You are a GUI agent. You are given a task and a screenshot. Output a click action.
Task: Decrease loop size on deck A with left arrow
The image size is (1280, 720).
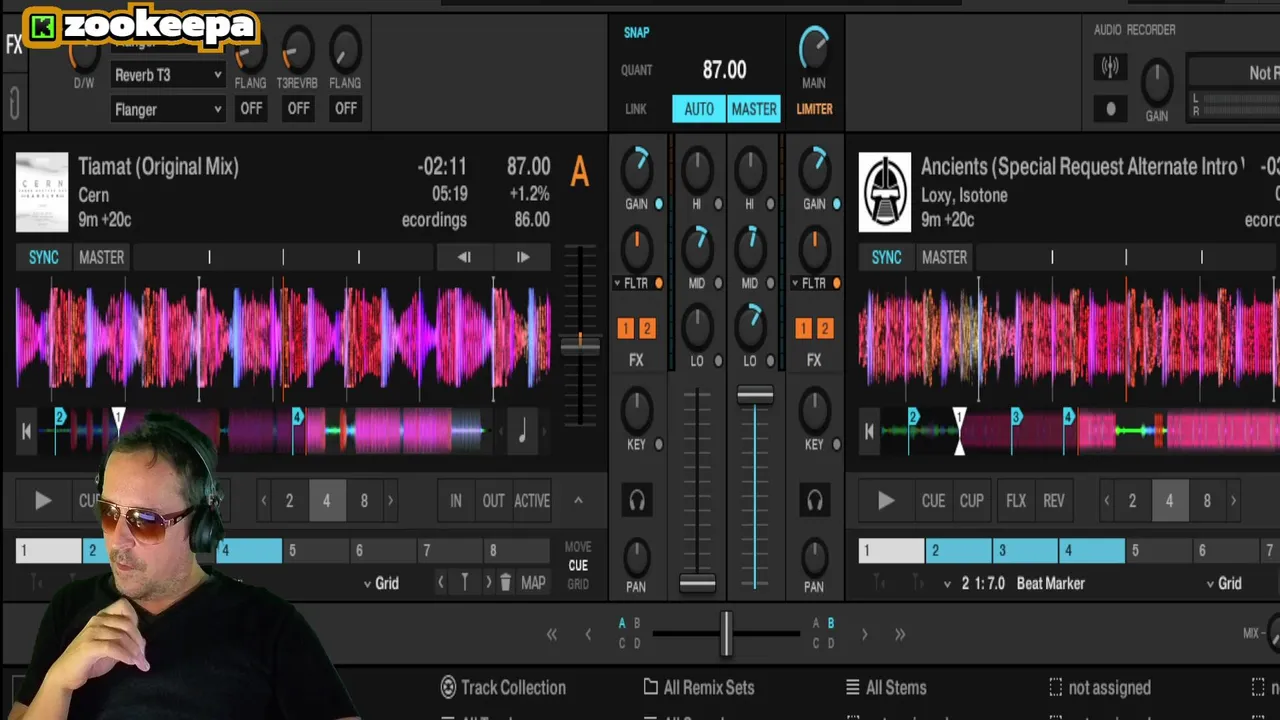click(264, 501)
